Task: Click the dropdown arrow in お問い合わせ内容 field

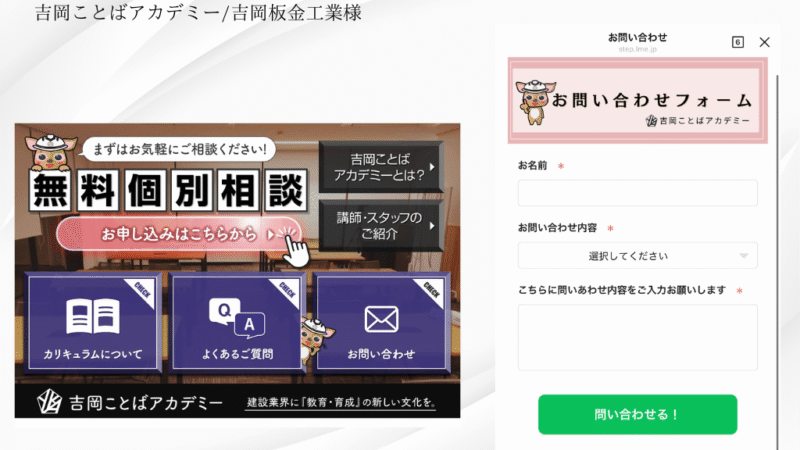Action: [743, 256]
